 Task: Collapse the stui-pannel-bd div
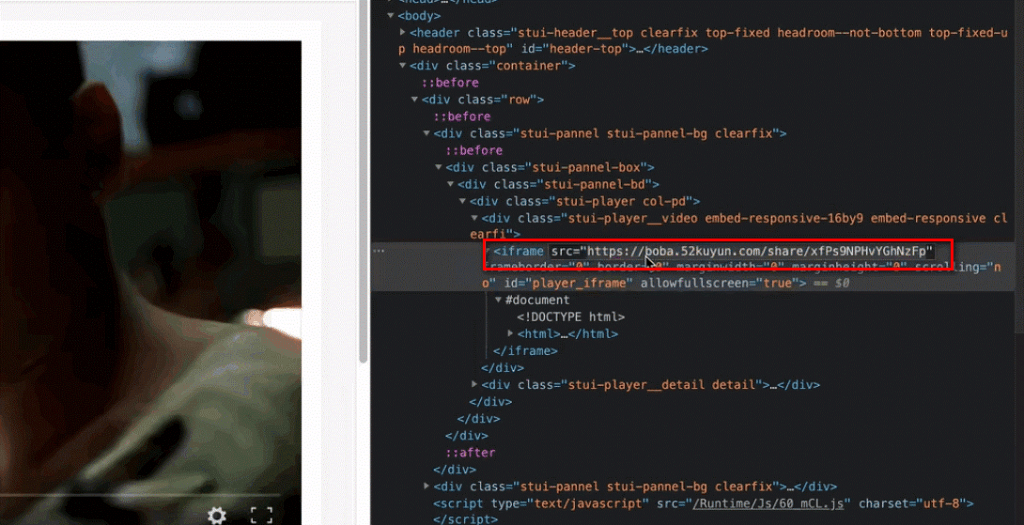(451, 184)
